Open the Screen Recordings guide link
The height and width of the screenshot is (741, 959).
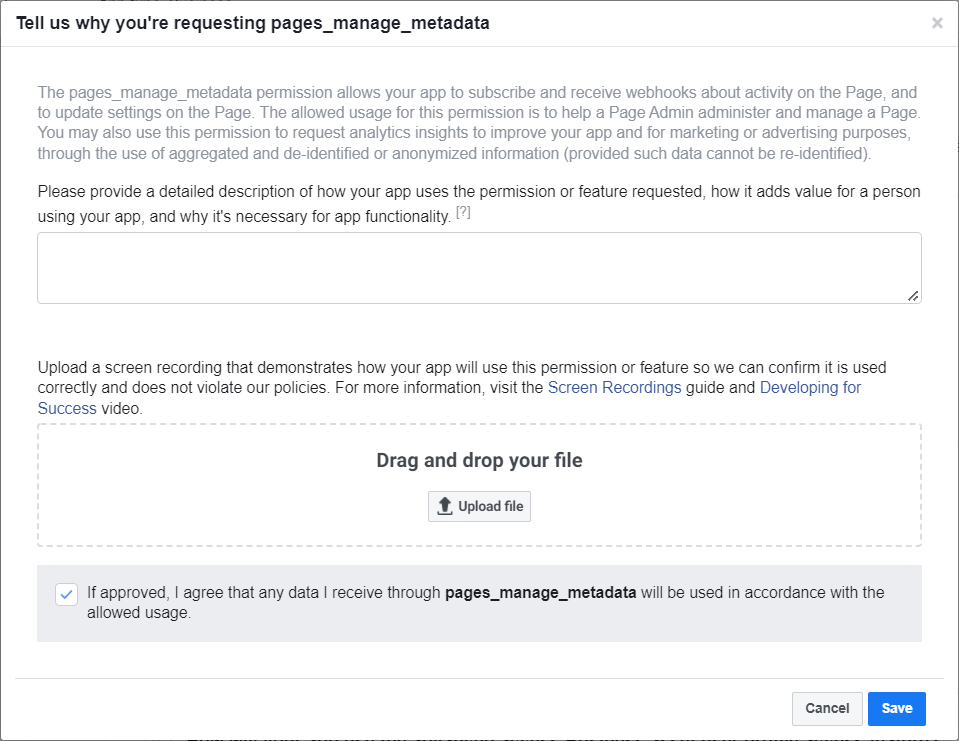(612, 387)
